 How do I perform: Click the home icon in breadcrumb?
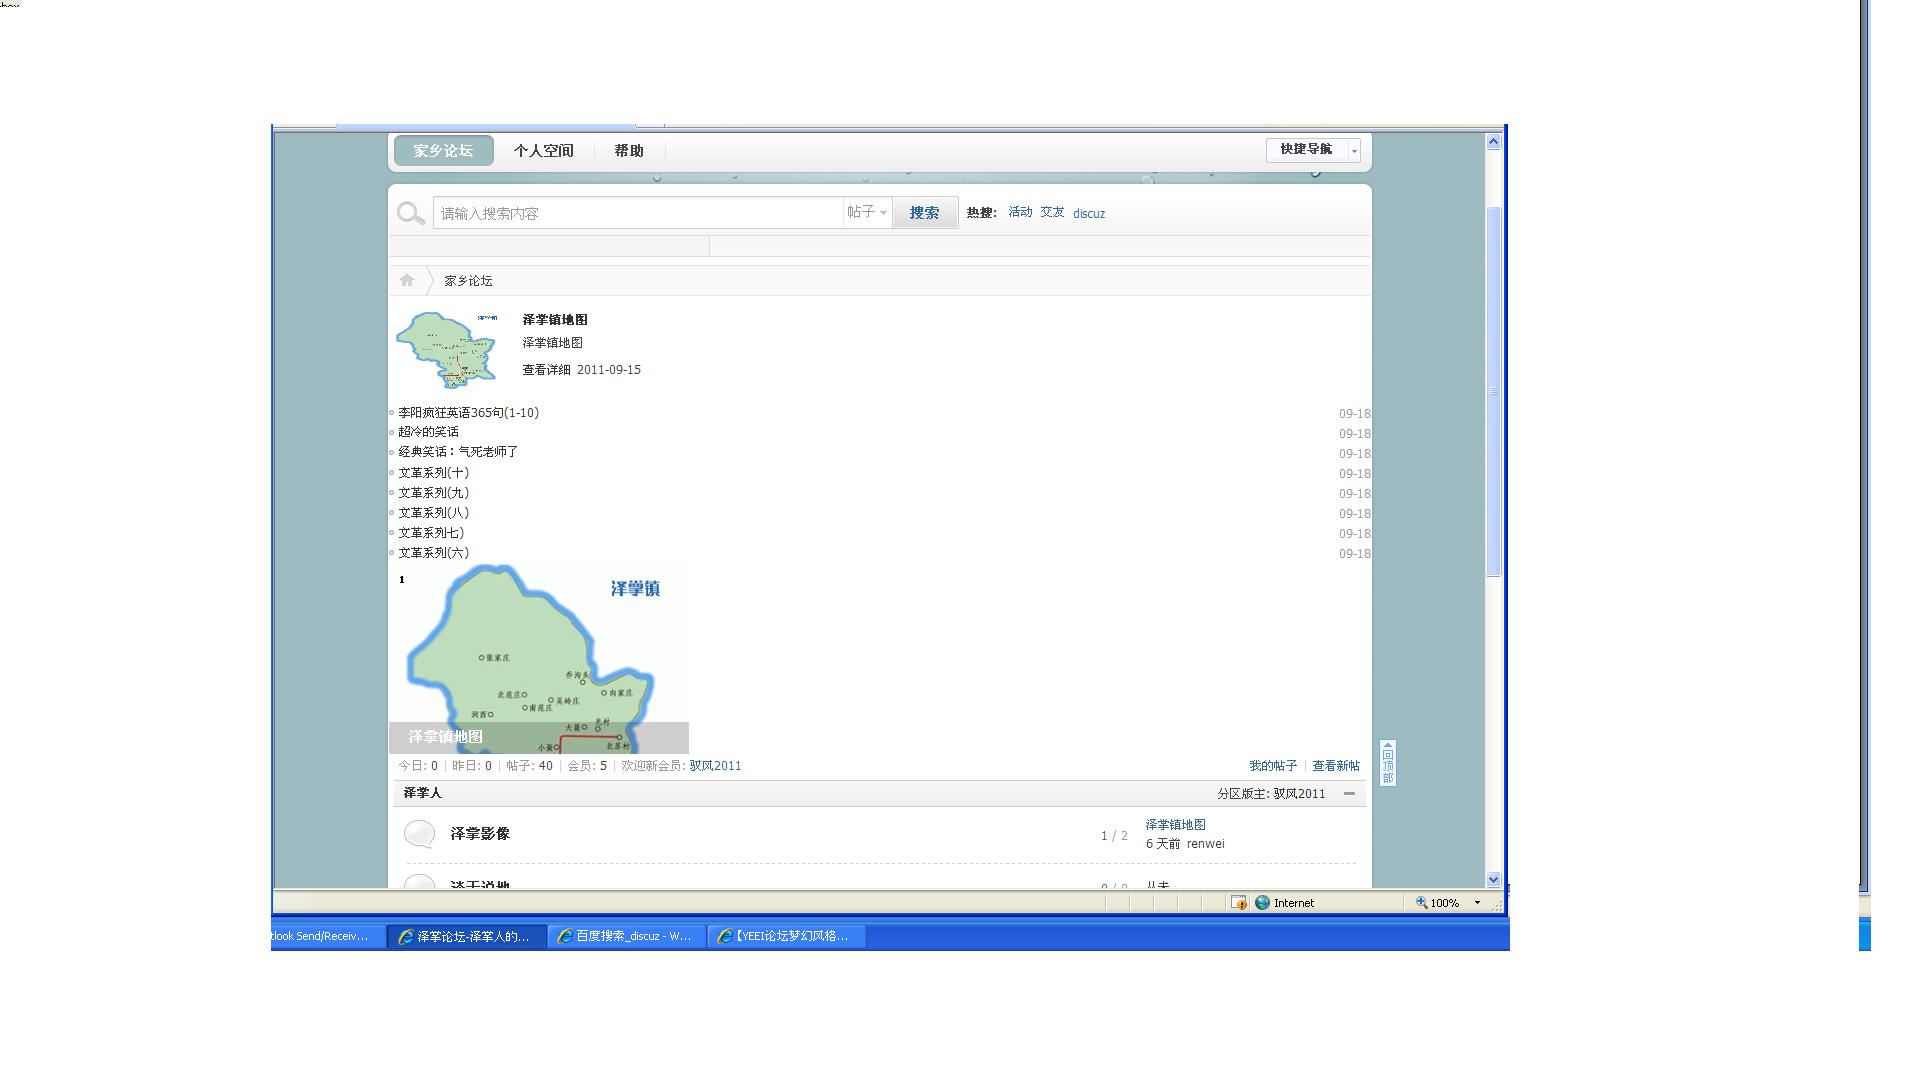click(407, 280)
